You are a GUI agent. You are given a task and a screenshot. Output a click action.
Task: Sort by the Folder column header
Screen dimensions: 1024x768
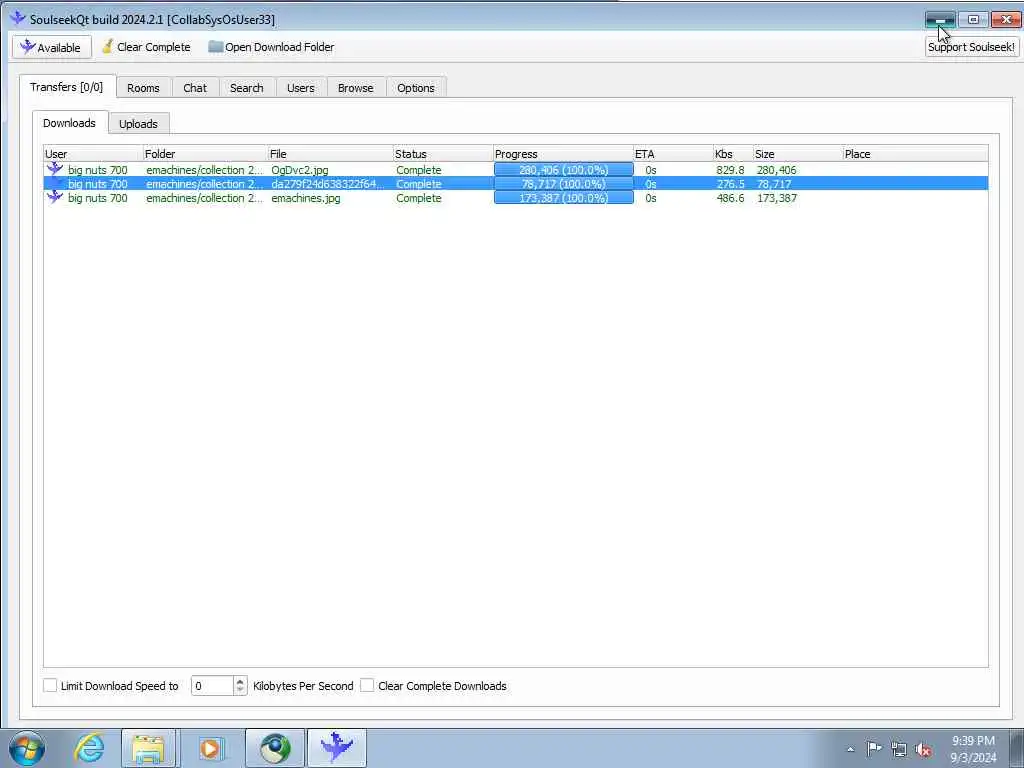[204, 154]
